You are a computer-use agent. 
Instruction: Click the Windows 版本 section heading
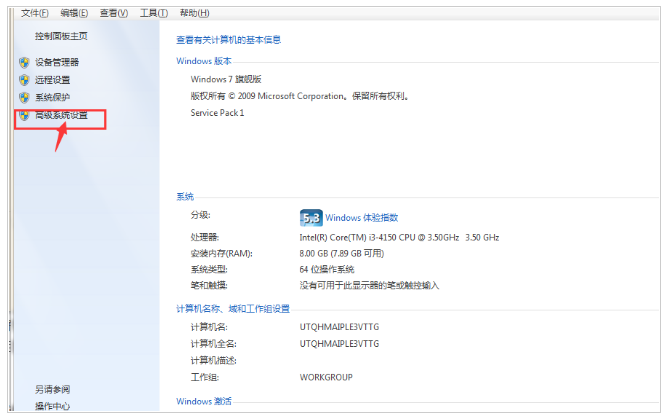[x=204, y=61]
